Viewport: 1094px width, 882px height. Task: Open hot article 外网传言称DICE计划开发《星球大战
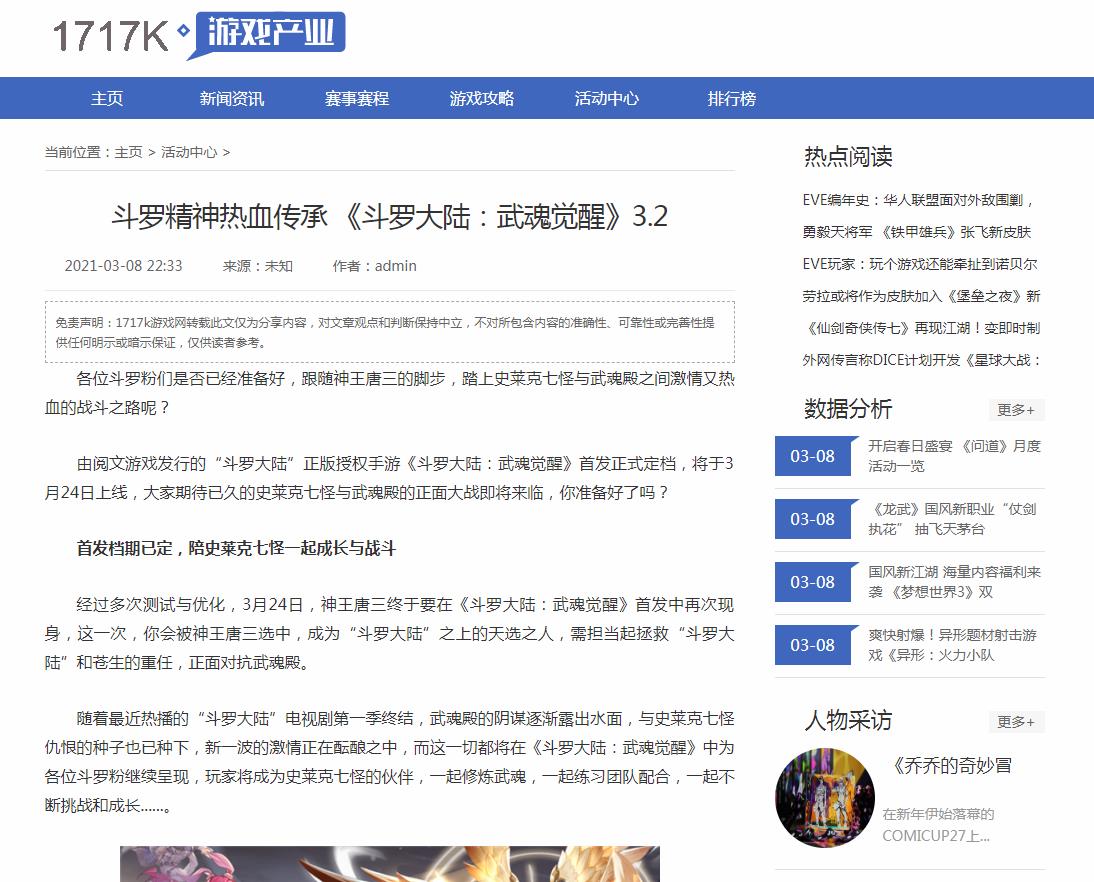click(921, 361)
